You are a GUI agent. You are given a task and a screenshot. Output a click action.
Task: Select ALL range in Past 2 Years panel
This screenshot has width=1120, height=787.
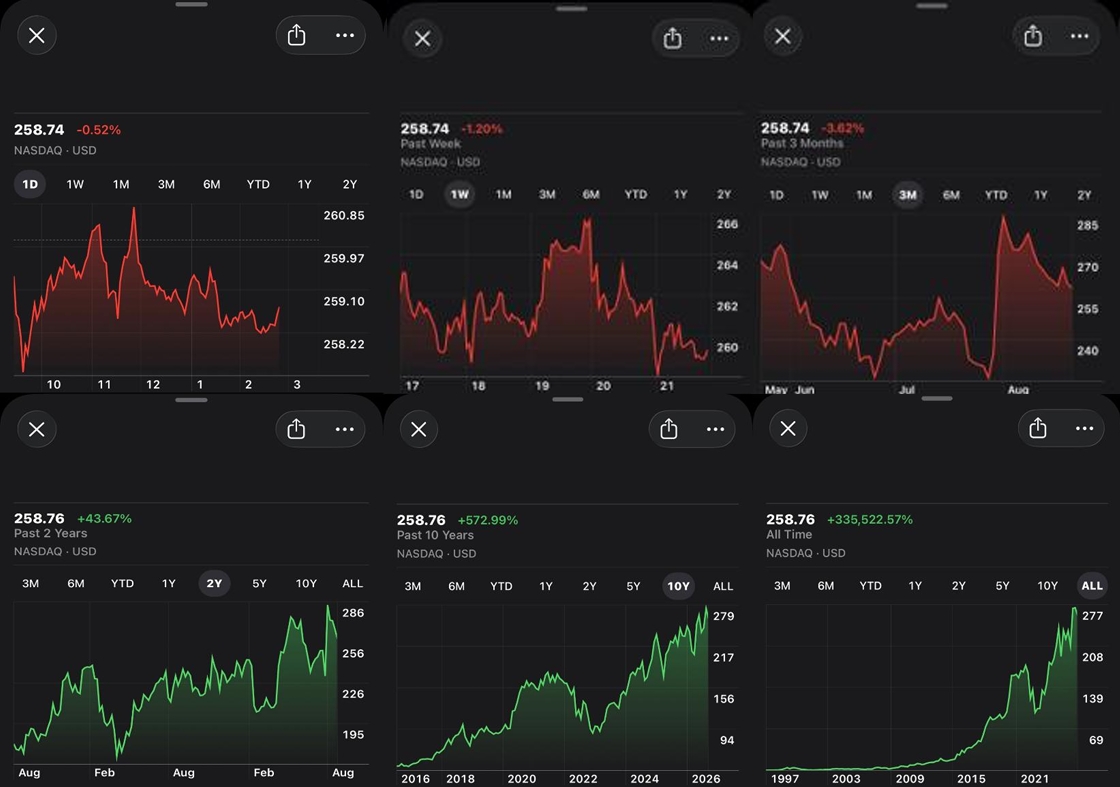click(x=352, y=583)
